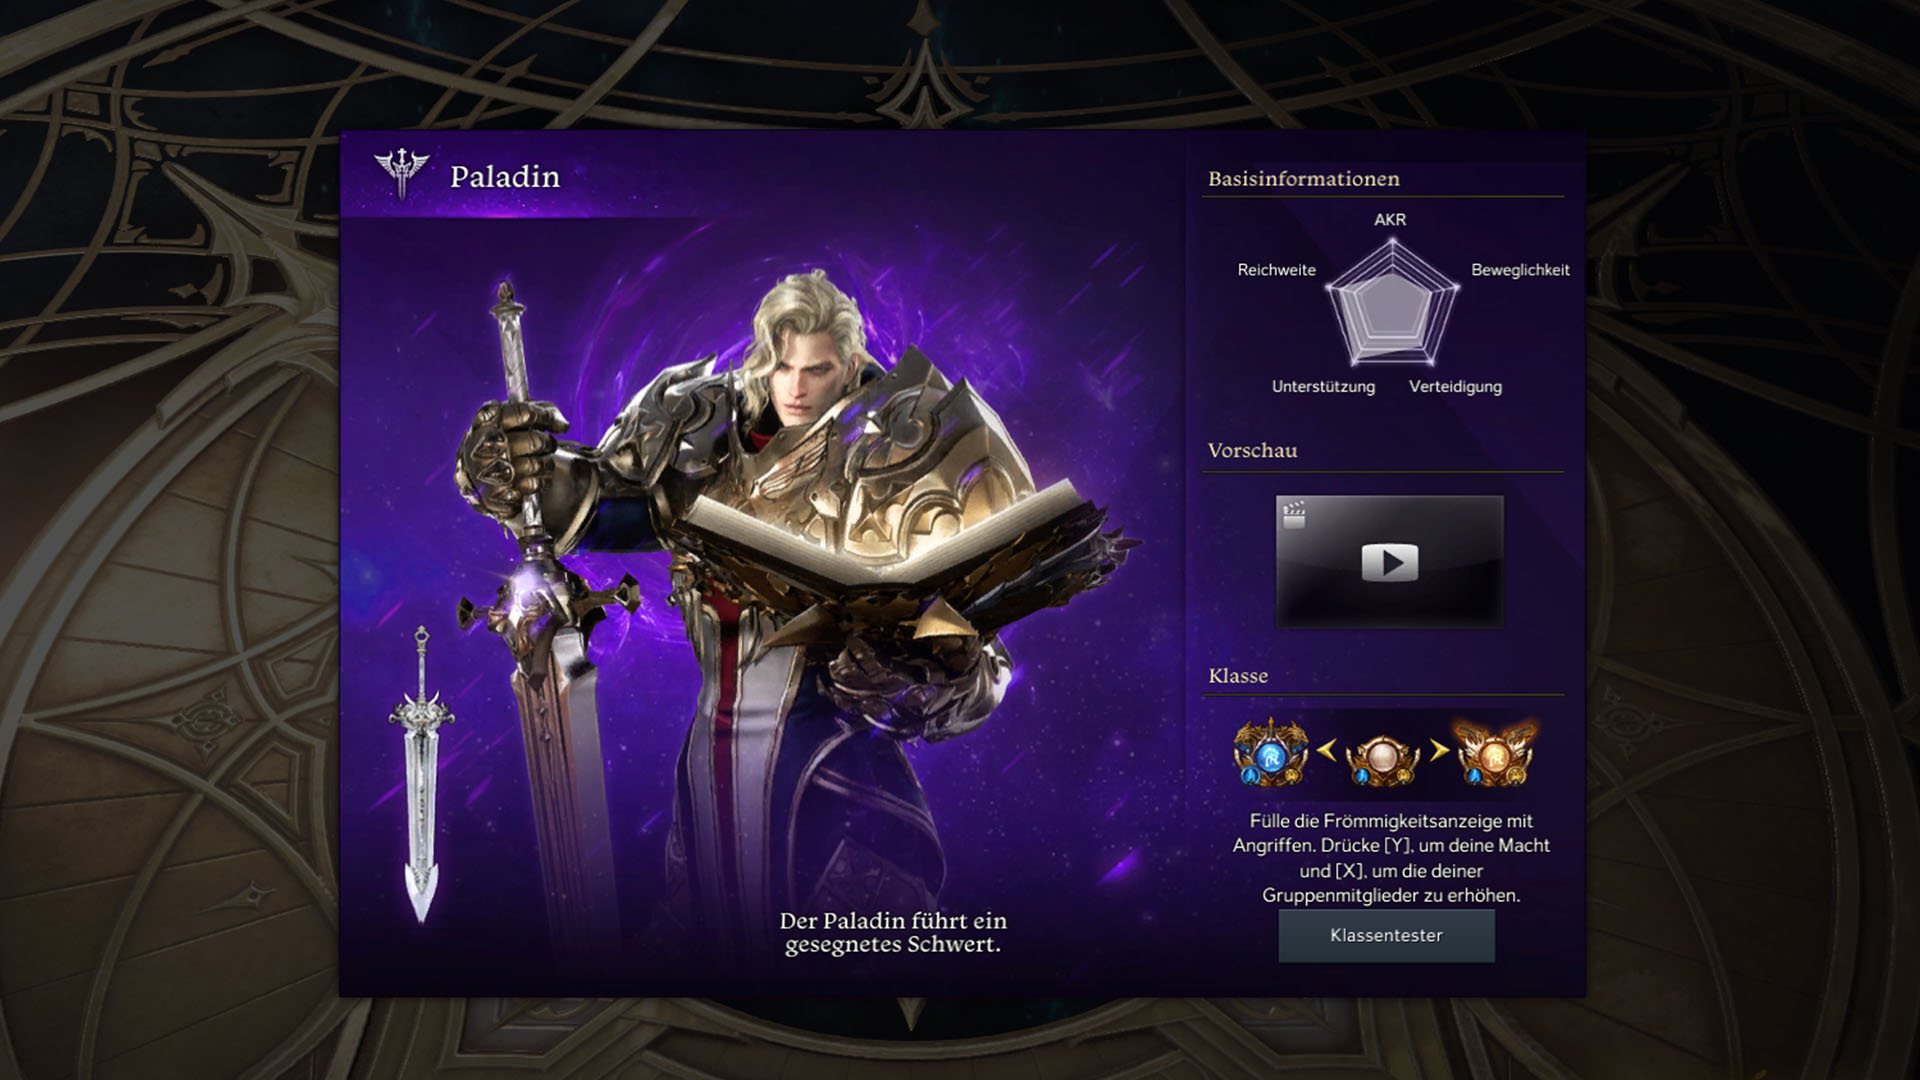Click the Unterstützung stat label
Screen dimensions: 1920x1080
1323,387
